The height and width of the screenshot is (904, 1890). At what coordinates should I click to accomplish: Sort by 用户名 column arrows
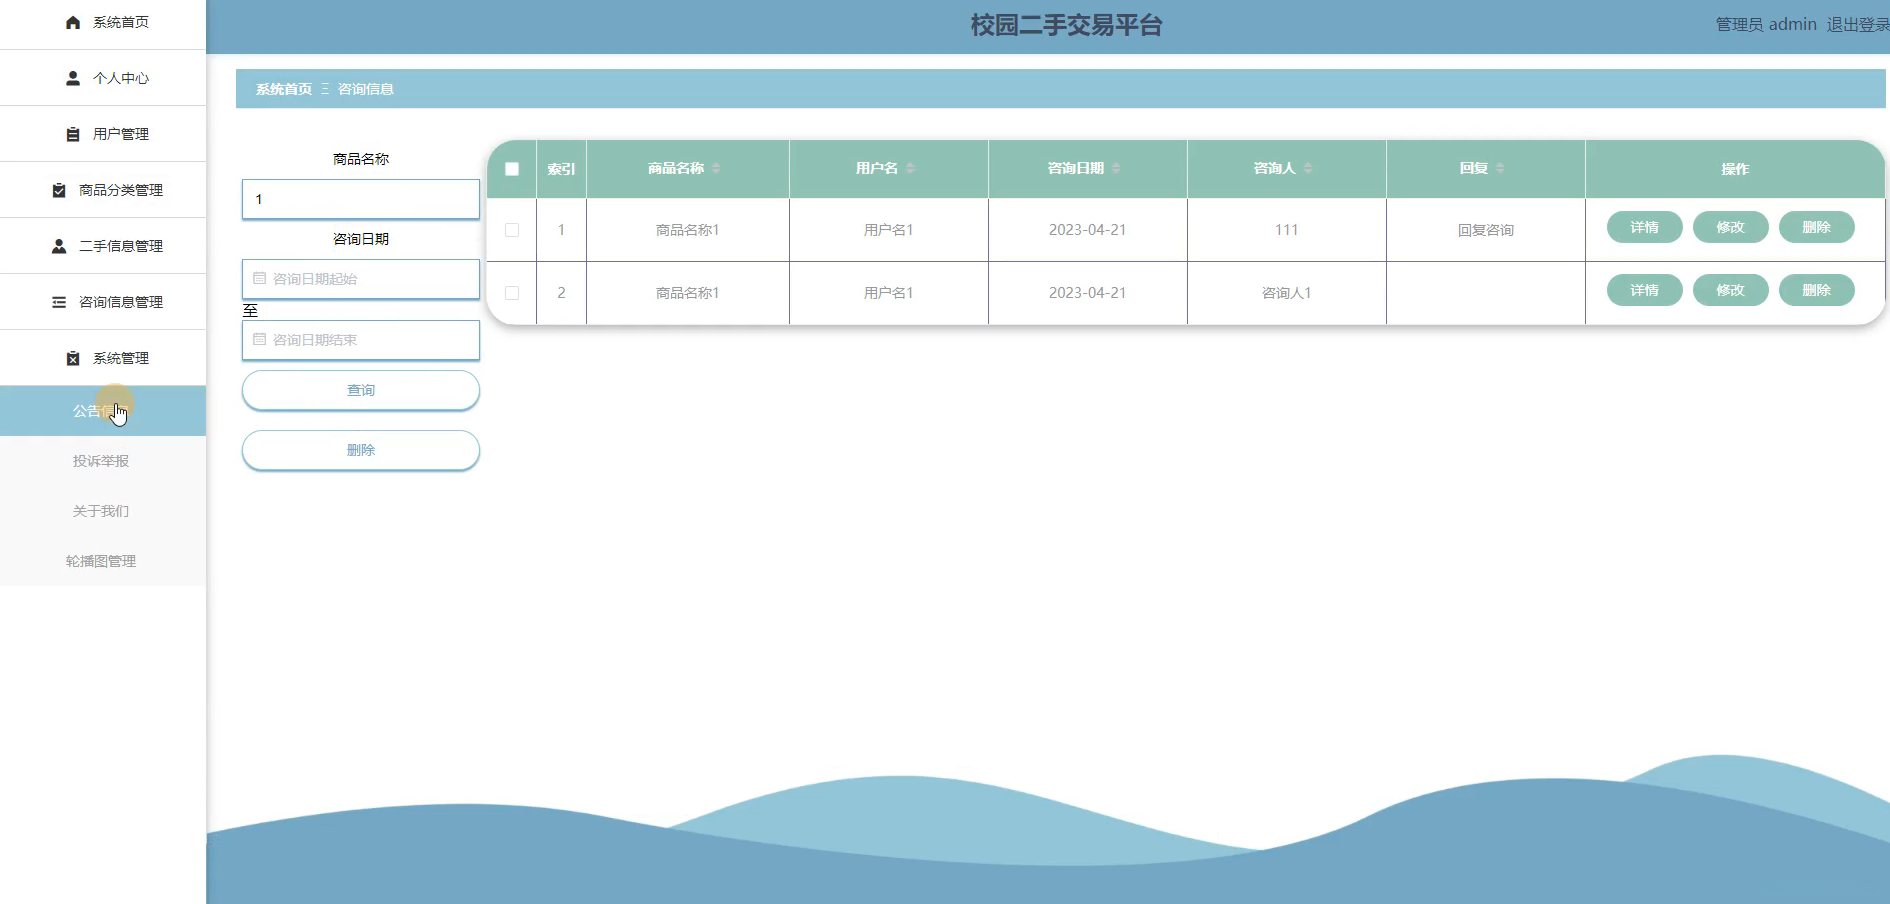tap(910, 168)
